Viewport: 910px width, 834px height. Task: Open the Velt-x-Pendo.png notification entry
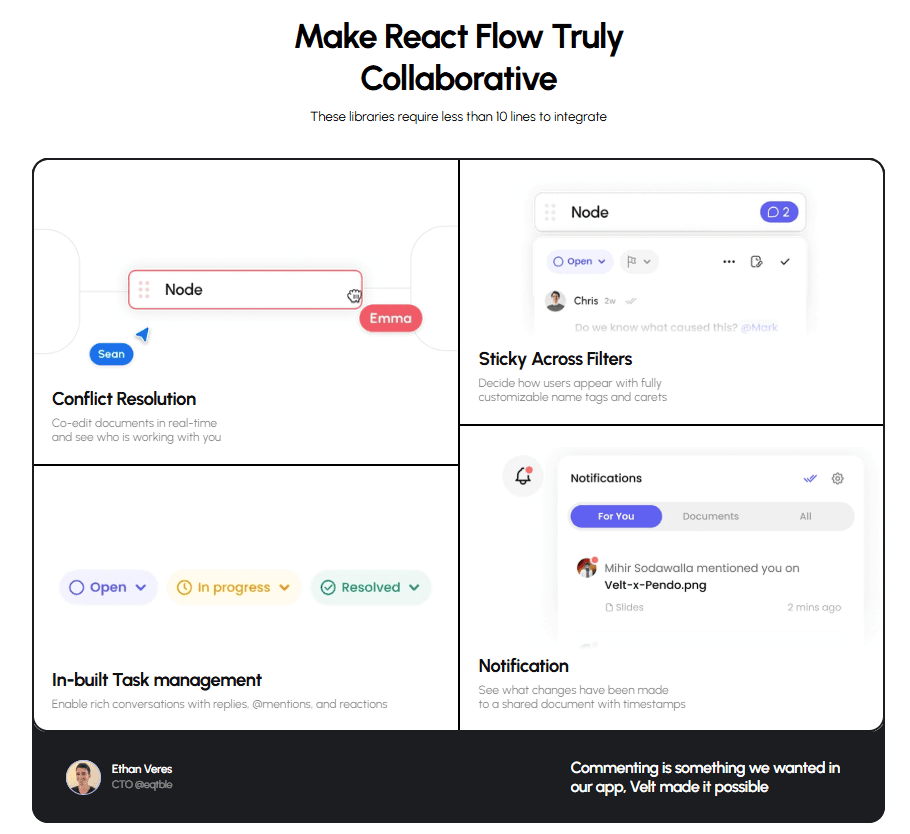655,585
